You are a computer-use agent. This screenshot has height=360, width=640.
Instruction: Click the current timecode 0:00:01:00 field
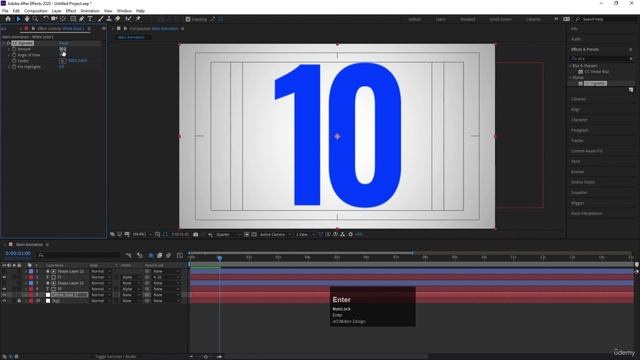pyautogui.click(x=18, y=253)
